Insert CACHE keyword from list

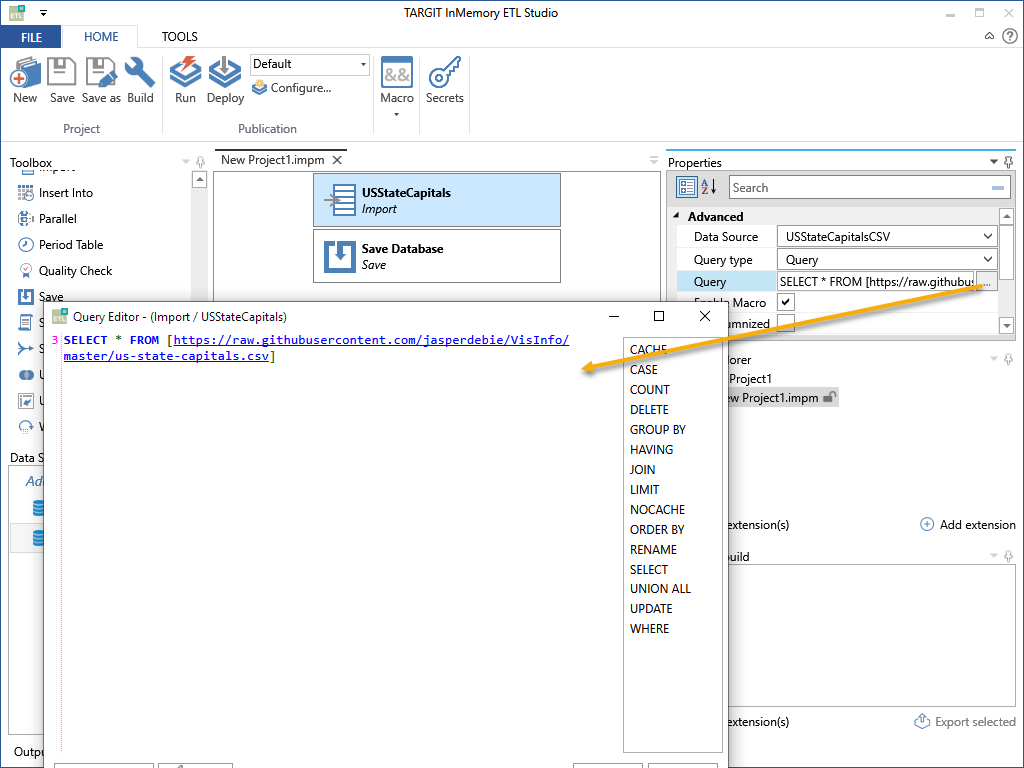pos(648,349)
